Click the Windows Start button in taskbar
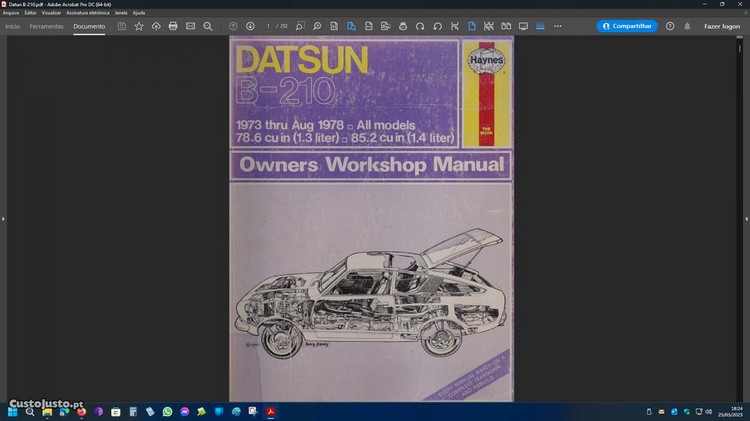Screen dimensions: 750x421 [x=13, y=411]
